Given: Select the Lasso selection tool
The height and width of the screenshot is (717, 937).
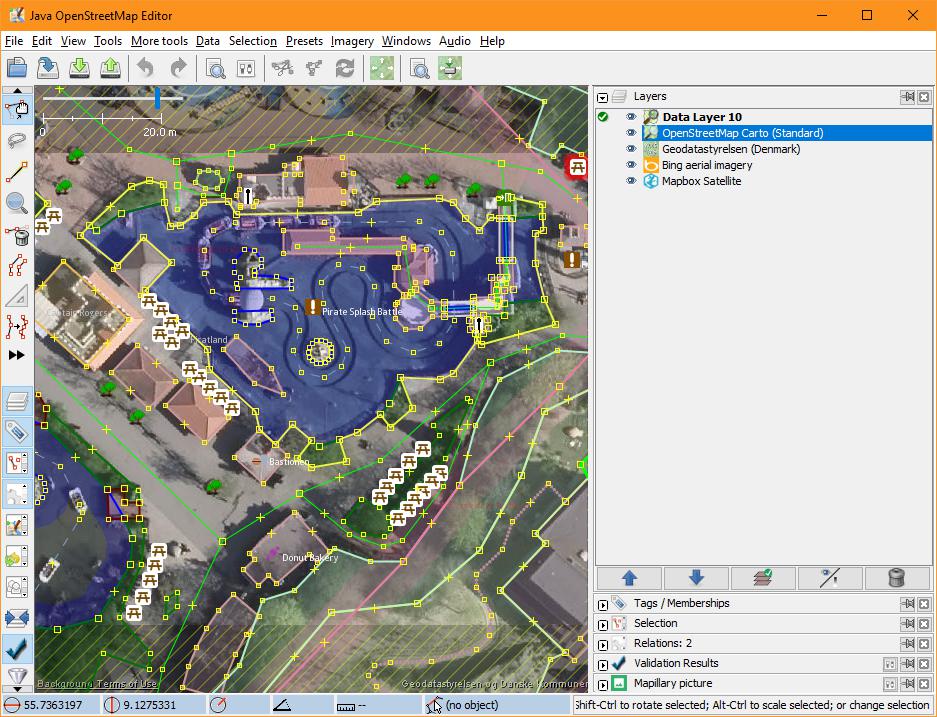Looking at the screenshot, I should pyautogui.click(x=17, y=140).
